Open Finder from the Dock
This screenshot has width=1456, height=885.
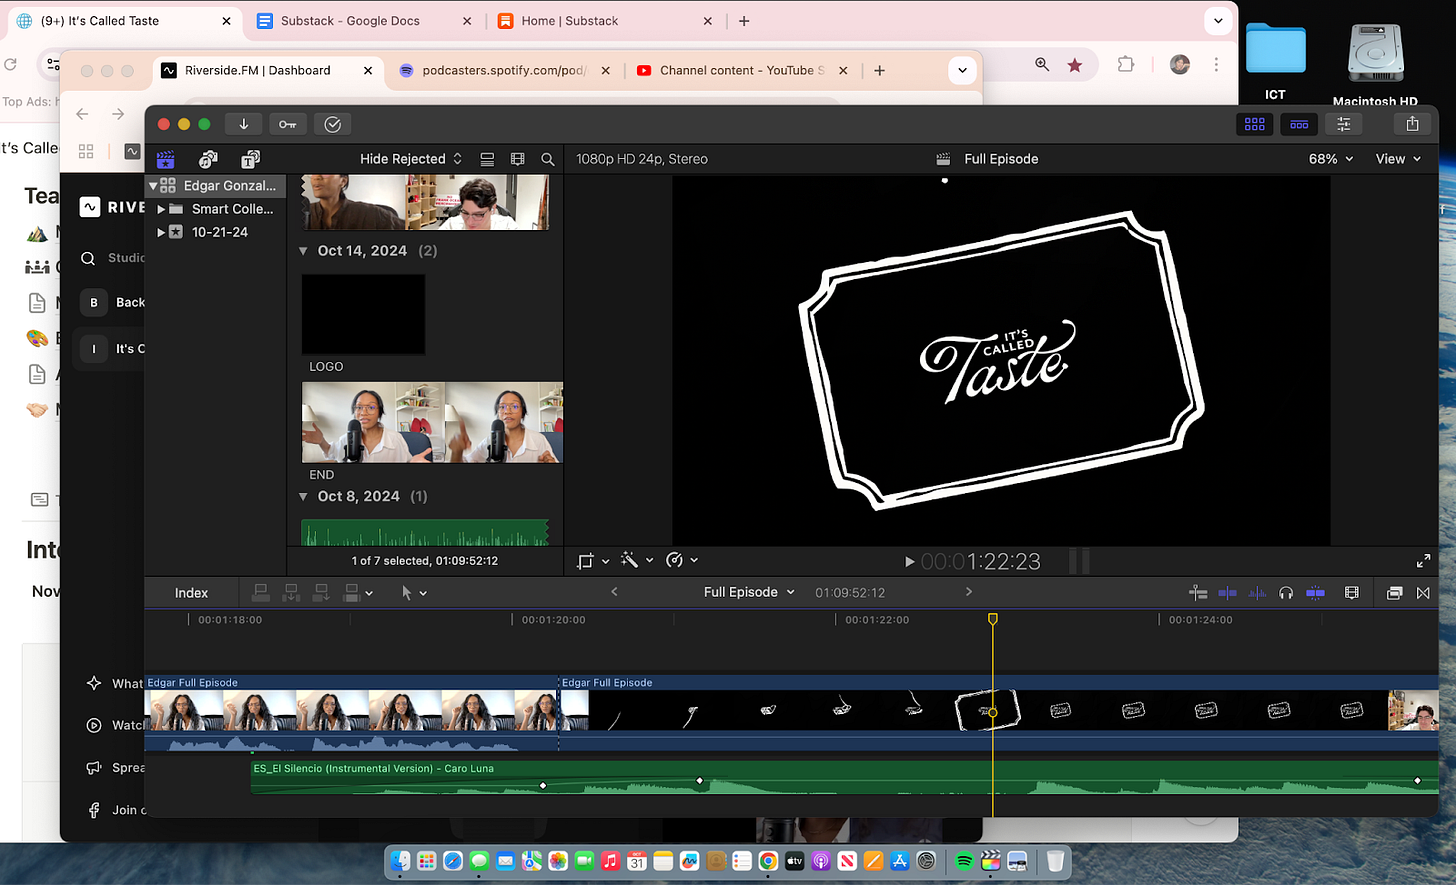(400, 861)
